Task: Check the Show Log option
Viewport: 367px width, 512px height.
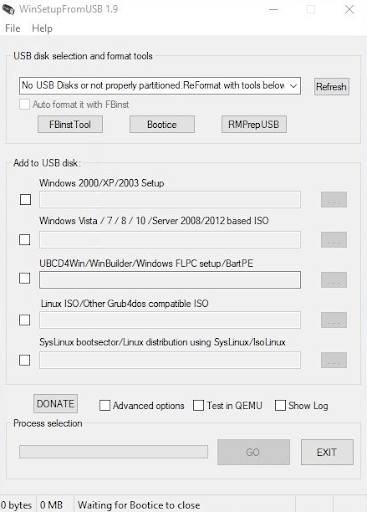Action: 280,406
